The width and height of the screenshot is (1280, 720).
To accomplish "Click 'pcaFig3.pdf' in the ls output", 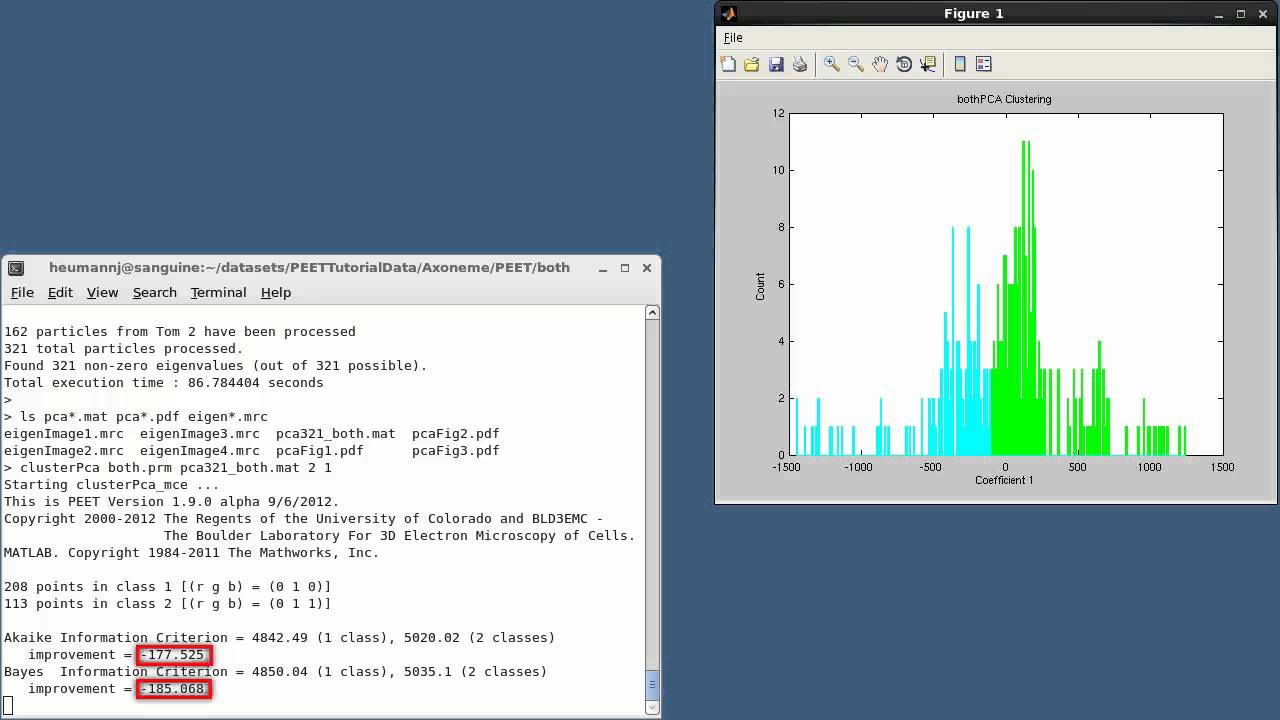I will (x=456, y=451).
